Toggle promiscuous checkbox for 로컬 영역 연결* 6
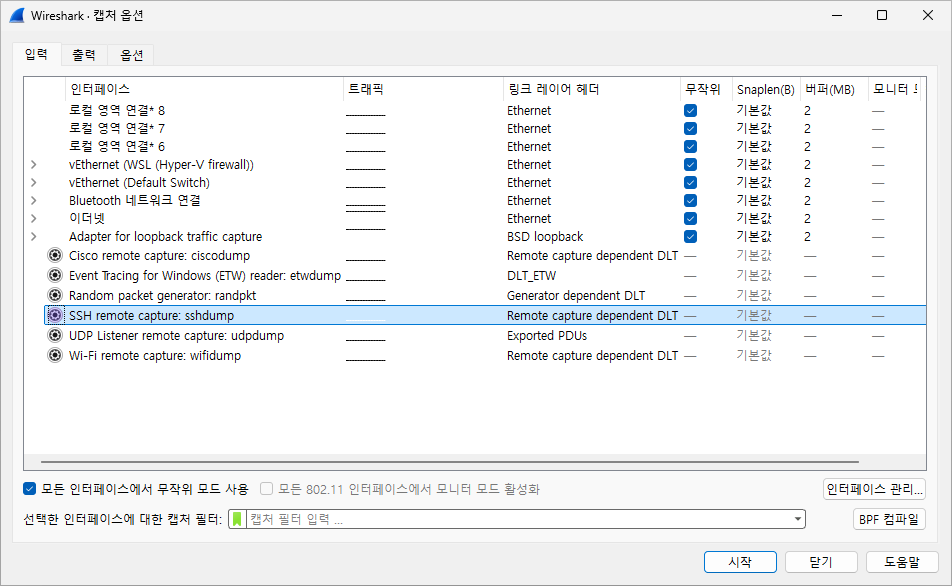 pyautogui.click(x=690, y=146)
